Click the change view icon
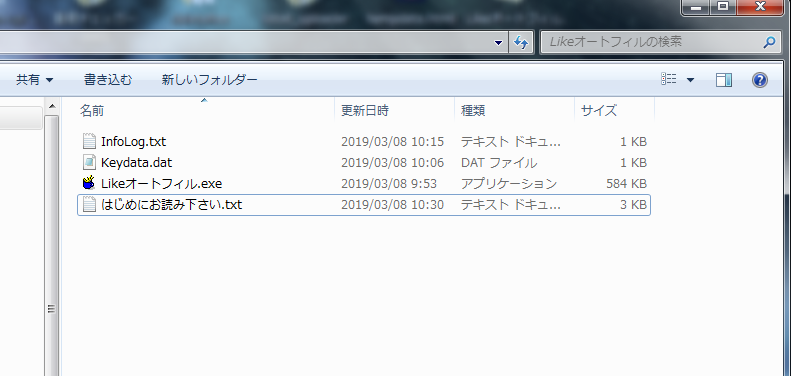791x376 pixels. (668, 79)
